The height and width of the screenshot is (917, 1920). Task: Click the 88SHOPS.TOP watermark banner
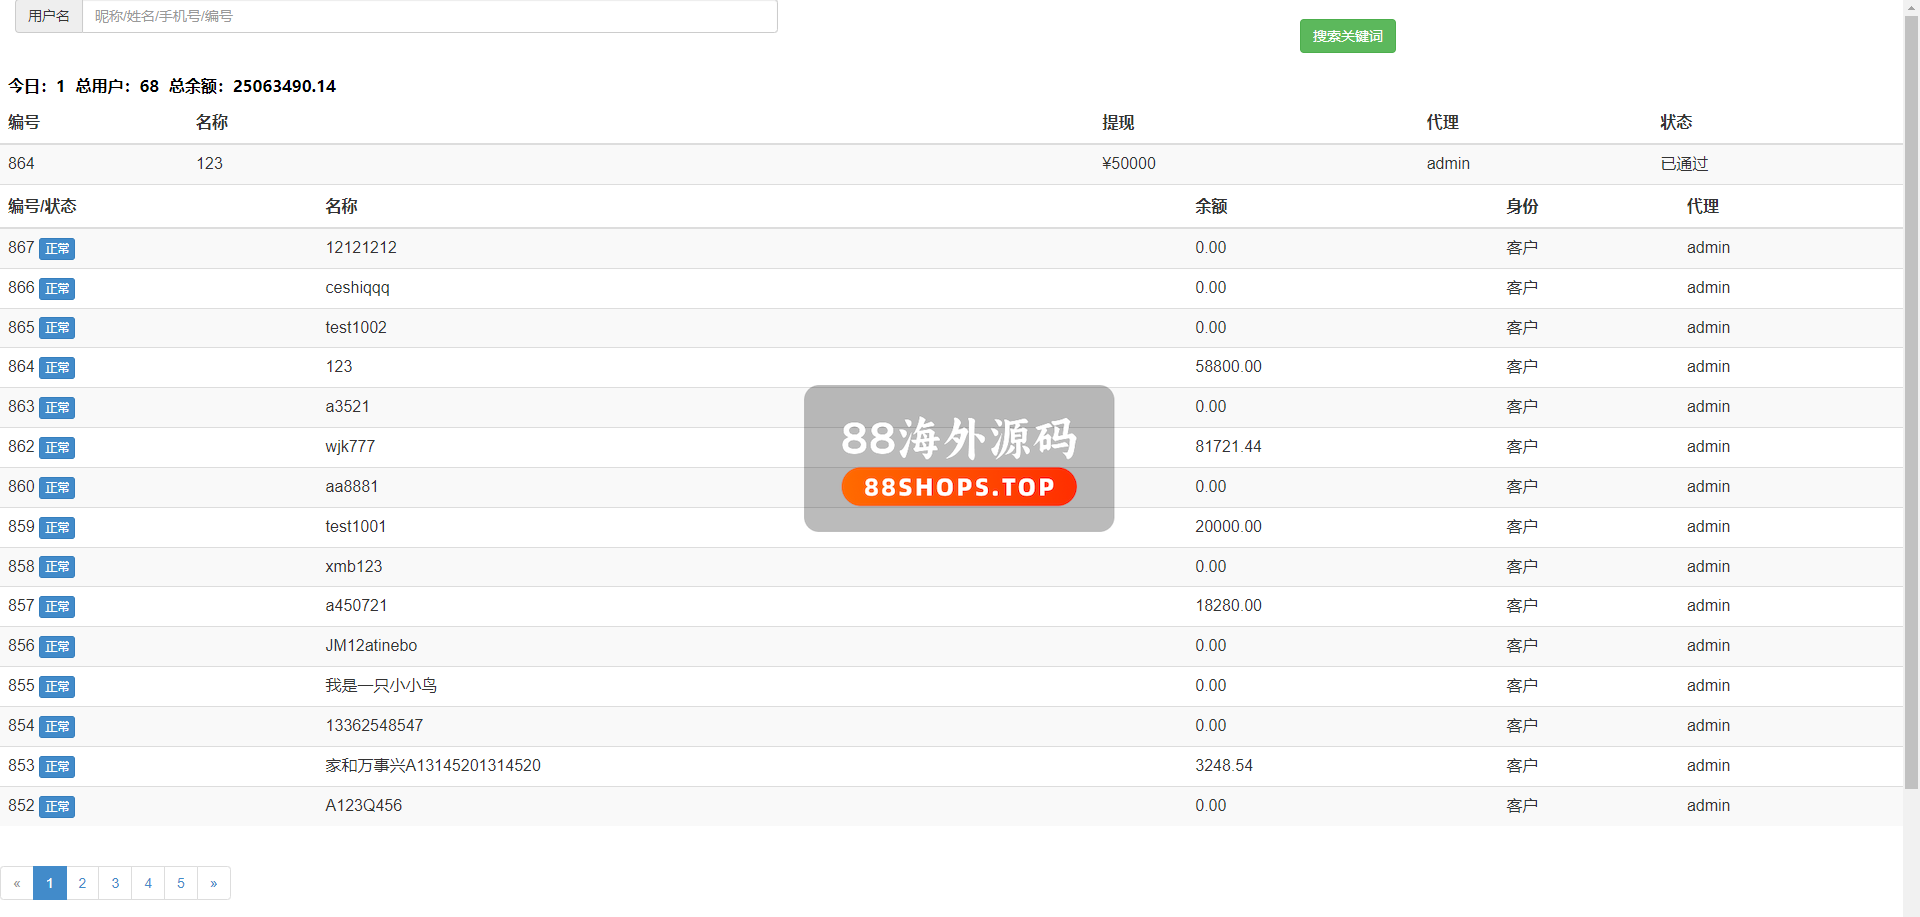(958, 487)
